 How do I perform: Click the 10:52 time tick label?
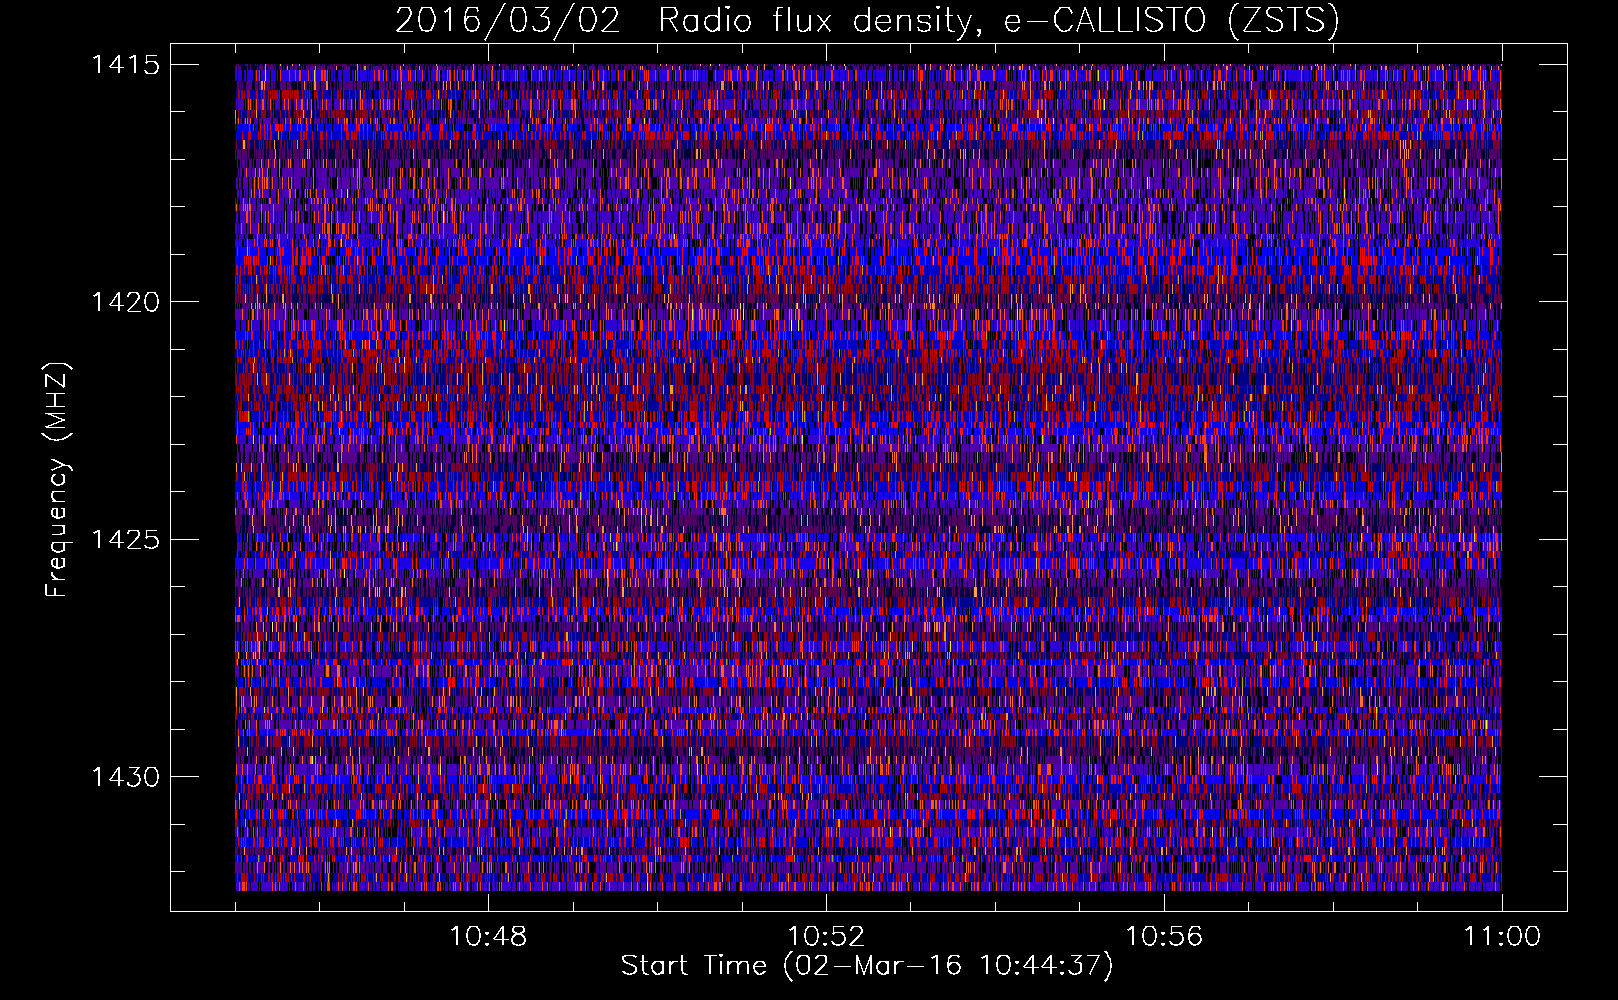pyautogui.click(x=826, y=937)
